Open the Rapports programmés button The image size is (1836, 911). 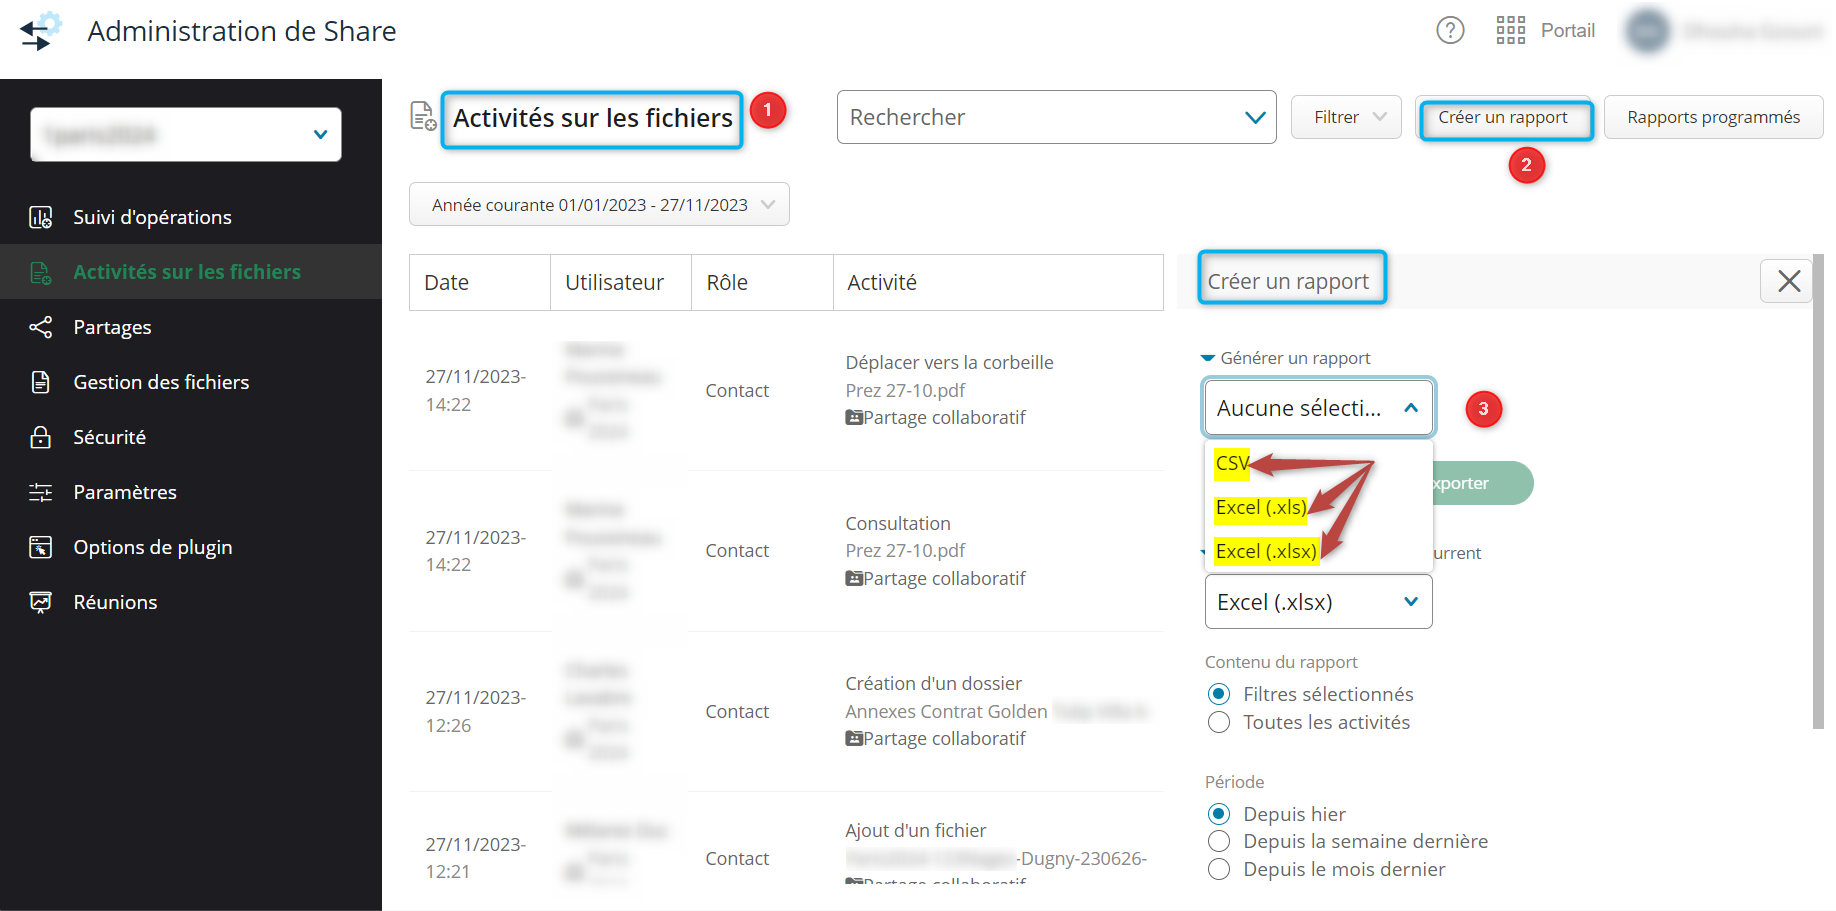[1712, 117]
